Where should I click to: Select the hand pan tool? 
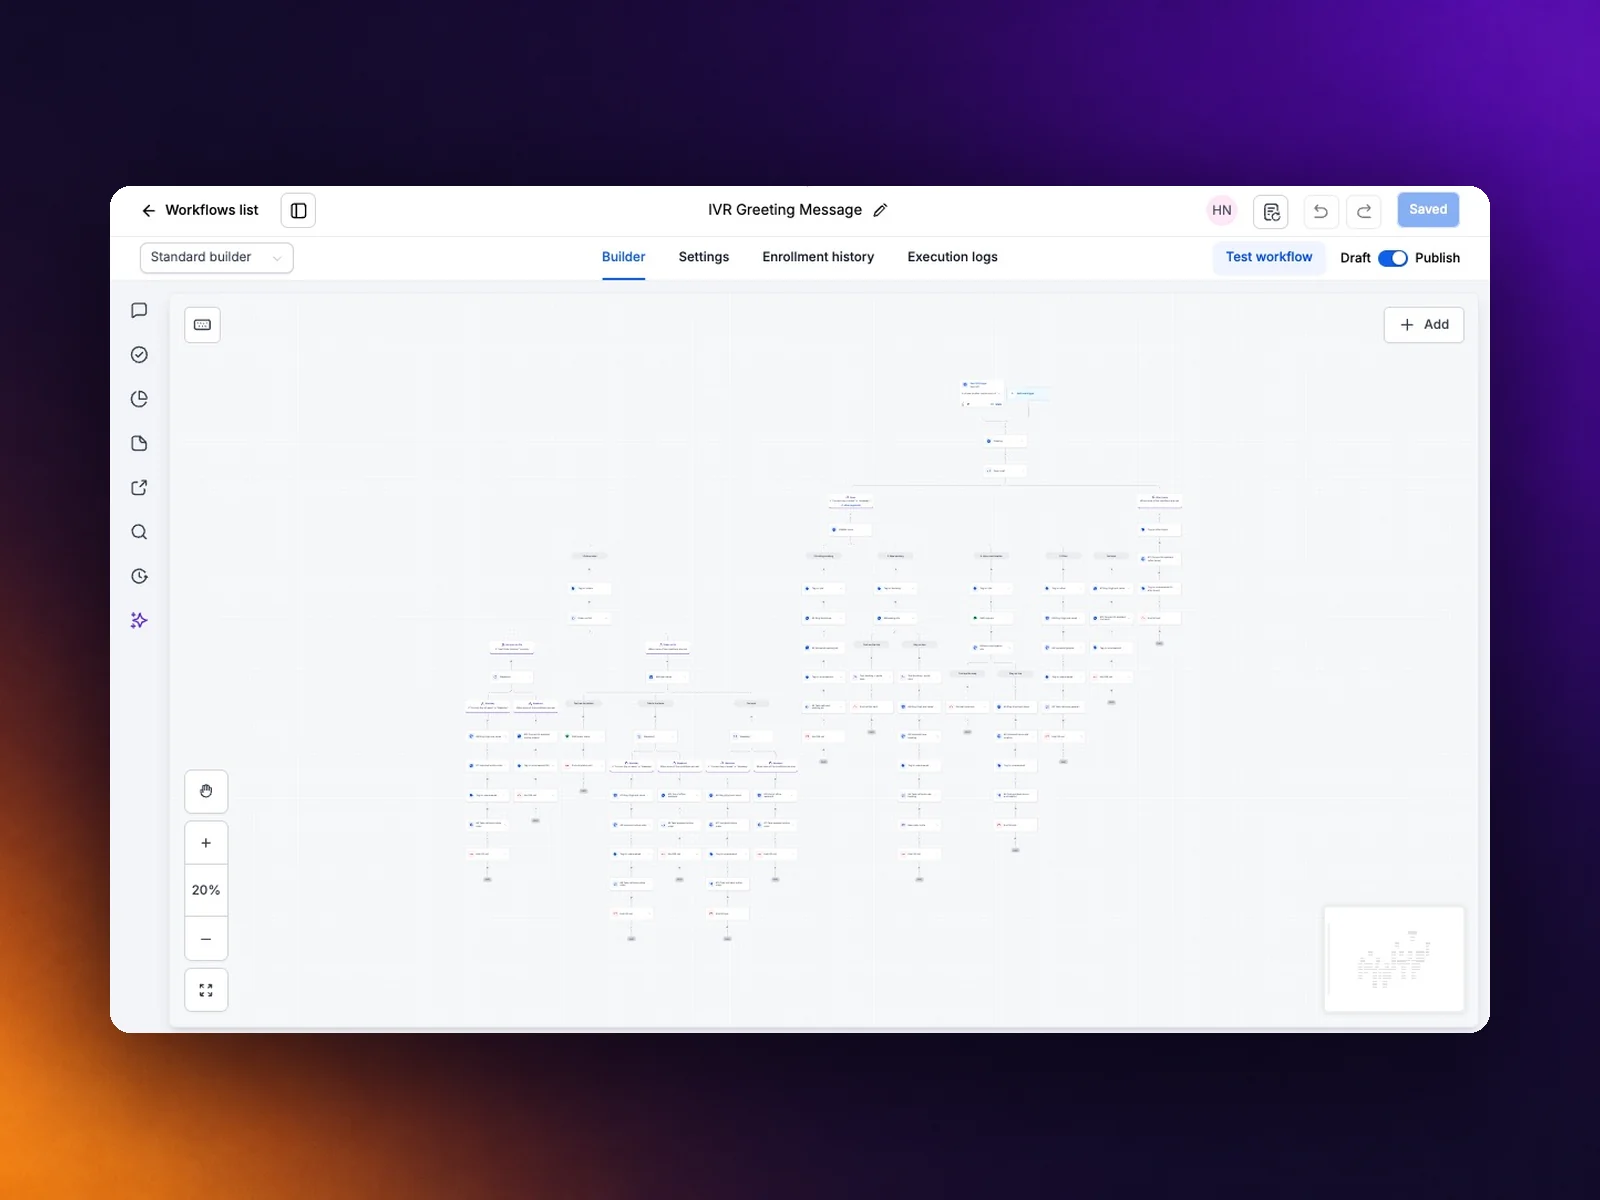(x=206, y=791)
